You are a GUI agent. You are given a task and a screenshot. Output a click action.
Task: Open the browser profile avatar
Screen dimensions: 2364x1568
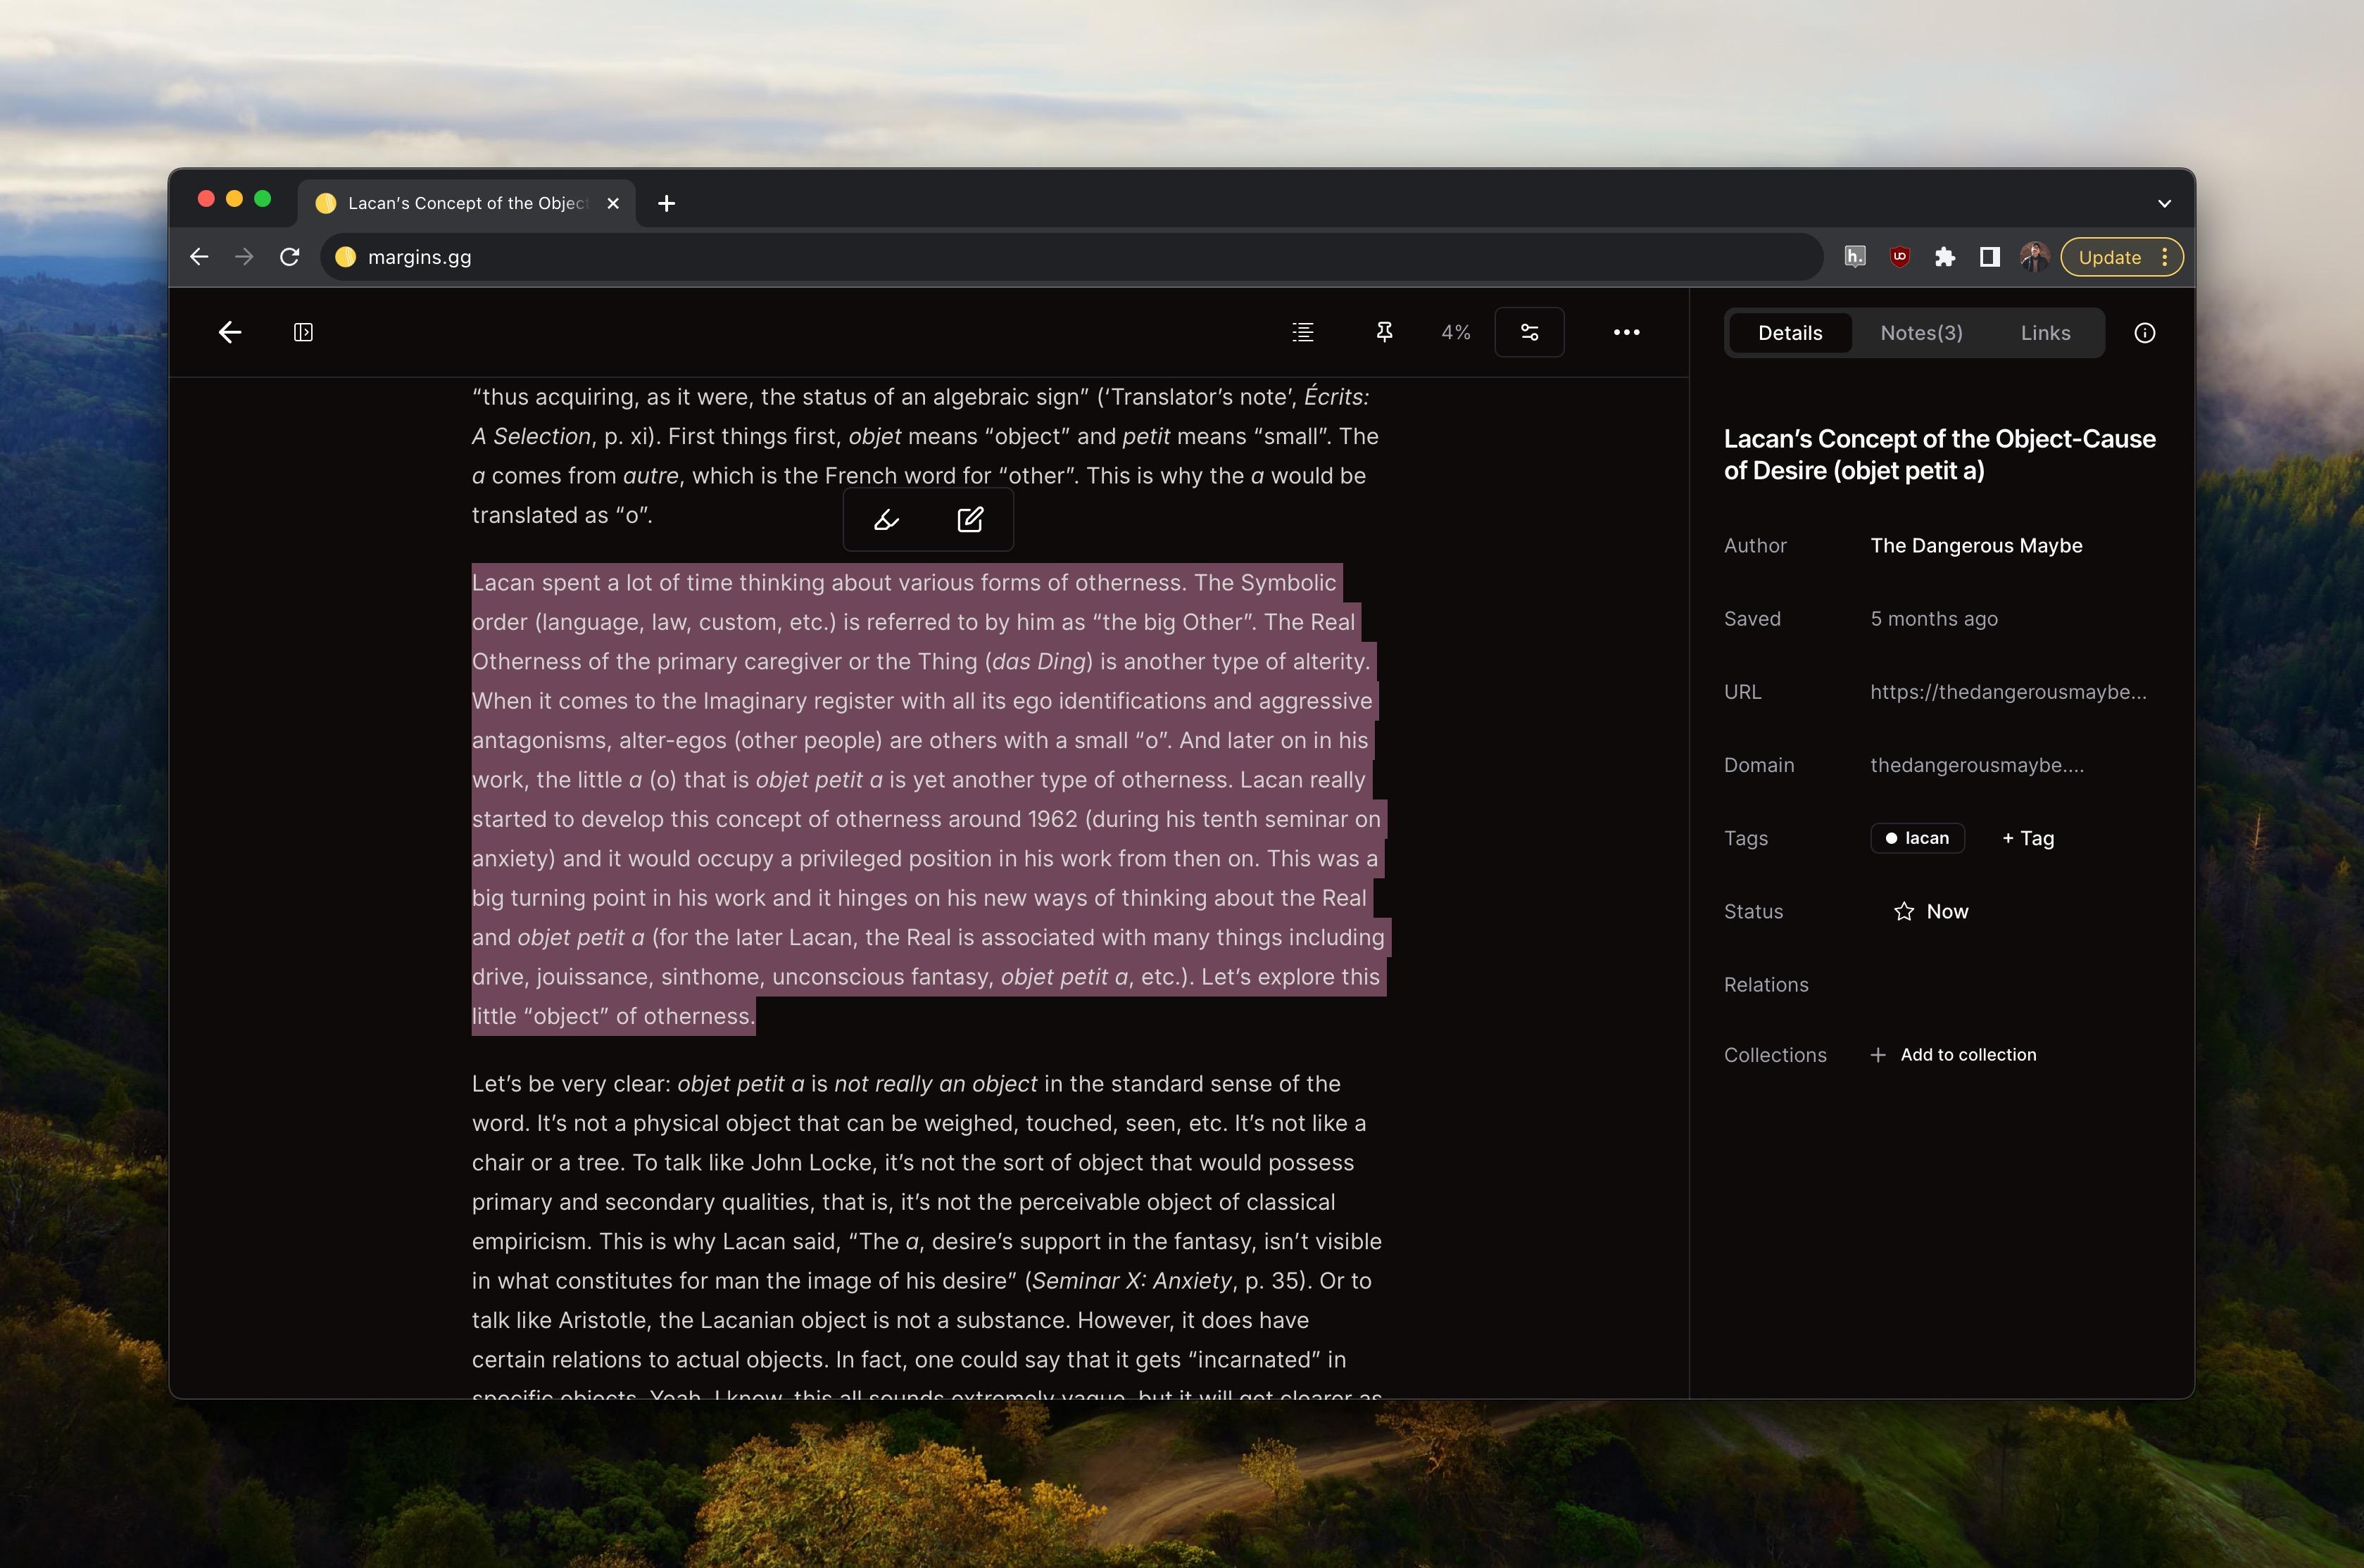[x=2034, y=257]
